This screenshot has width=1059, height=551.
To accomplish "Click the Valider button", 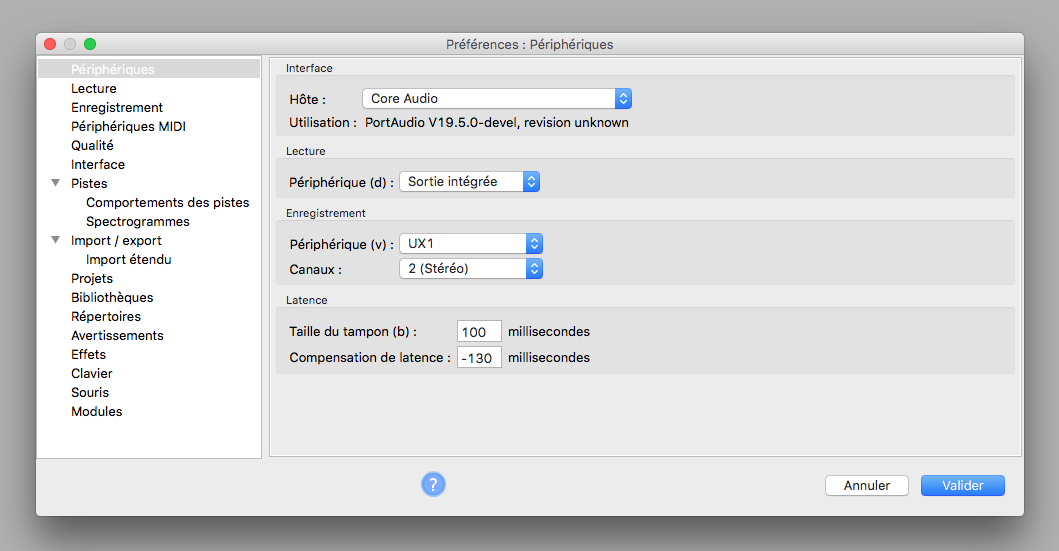I will (962, 485).
